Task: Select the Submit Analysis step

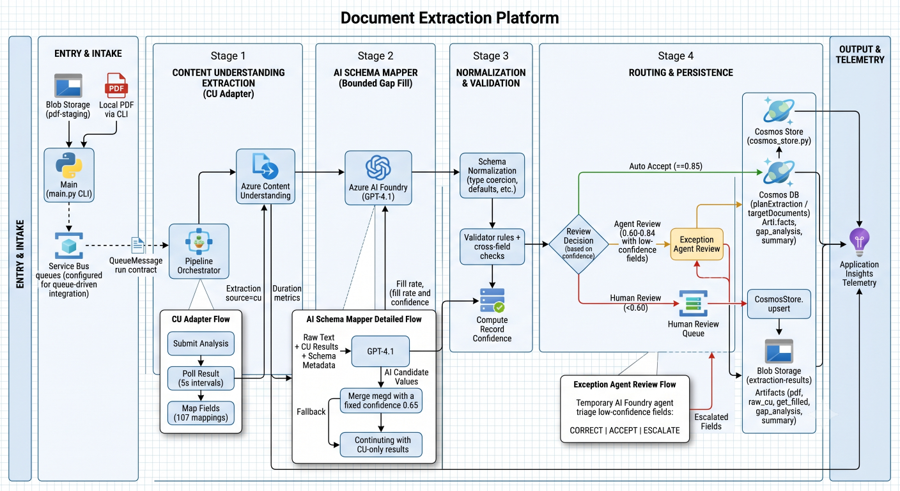Action: point(201,343)
